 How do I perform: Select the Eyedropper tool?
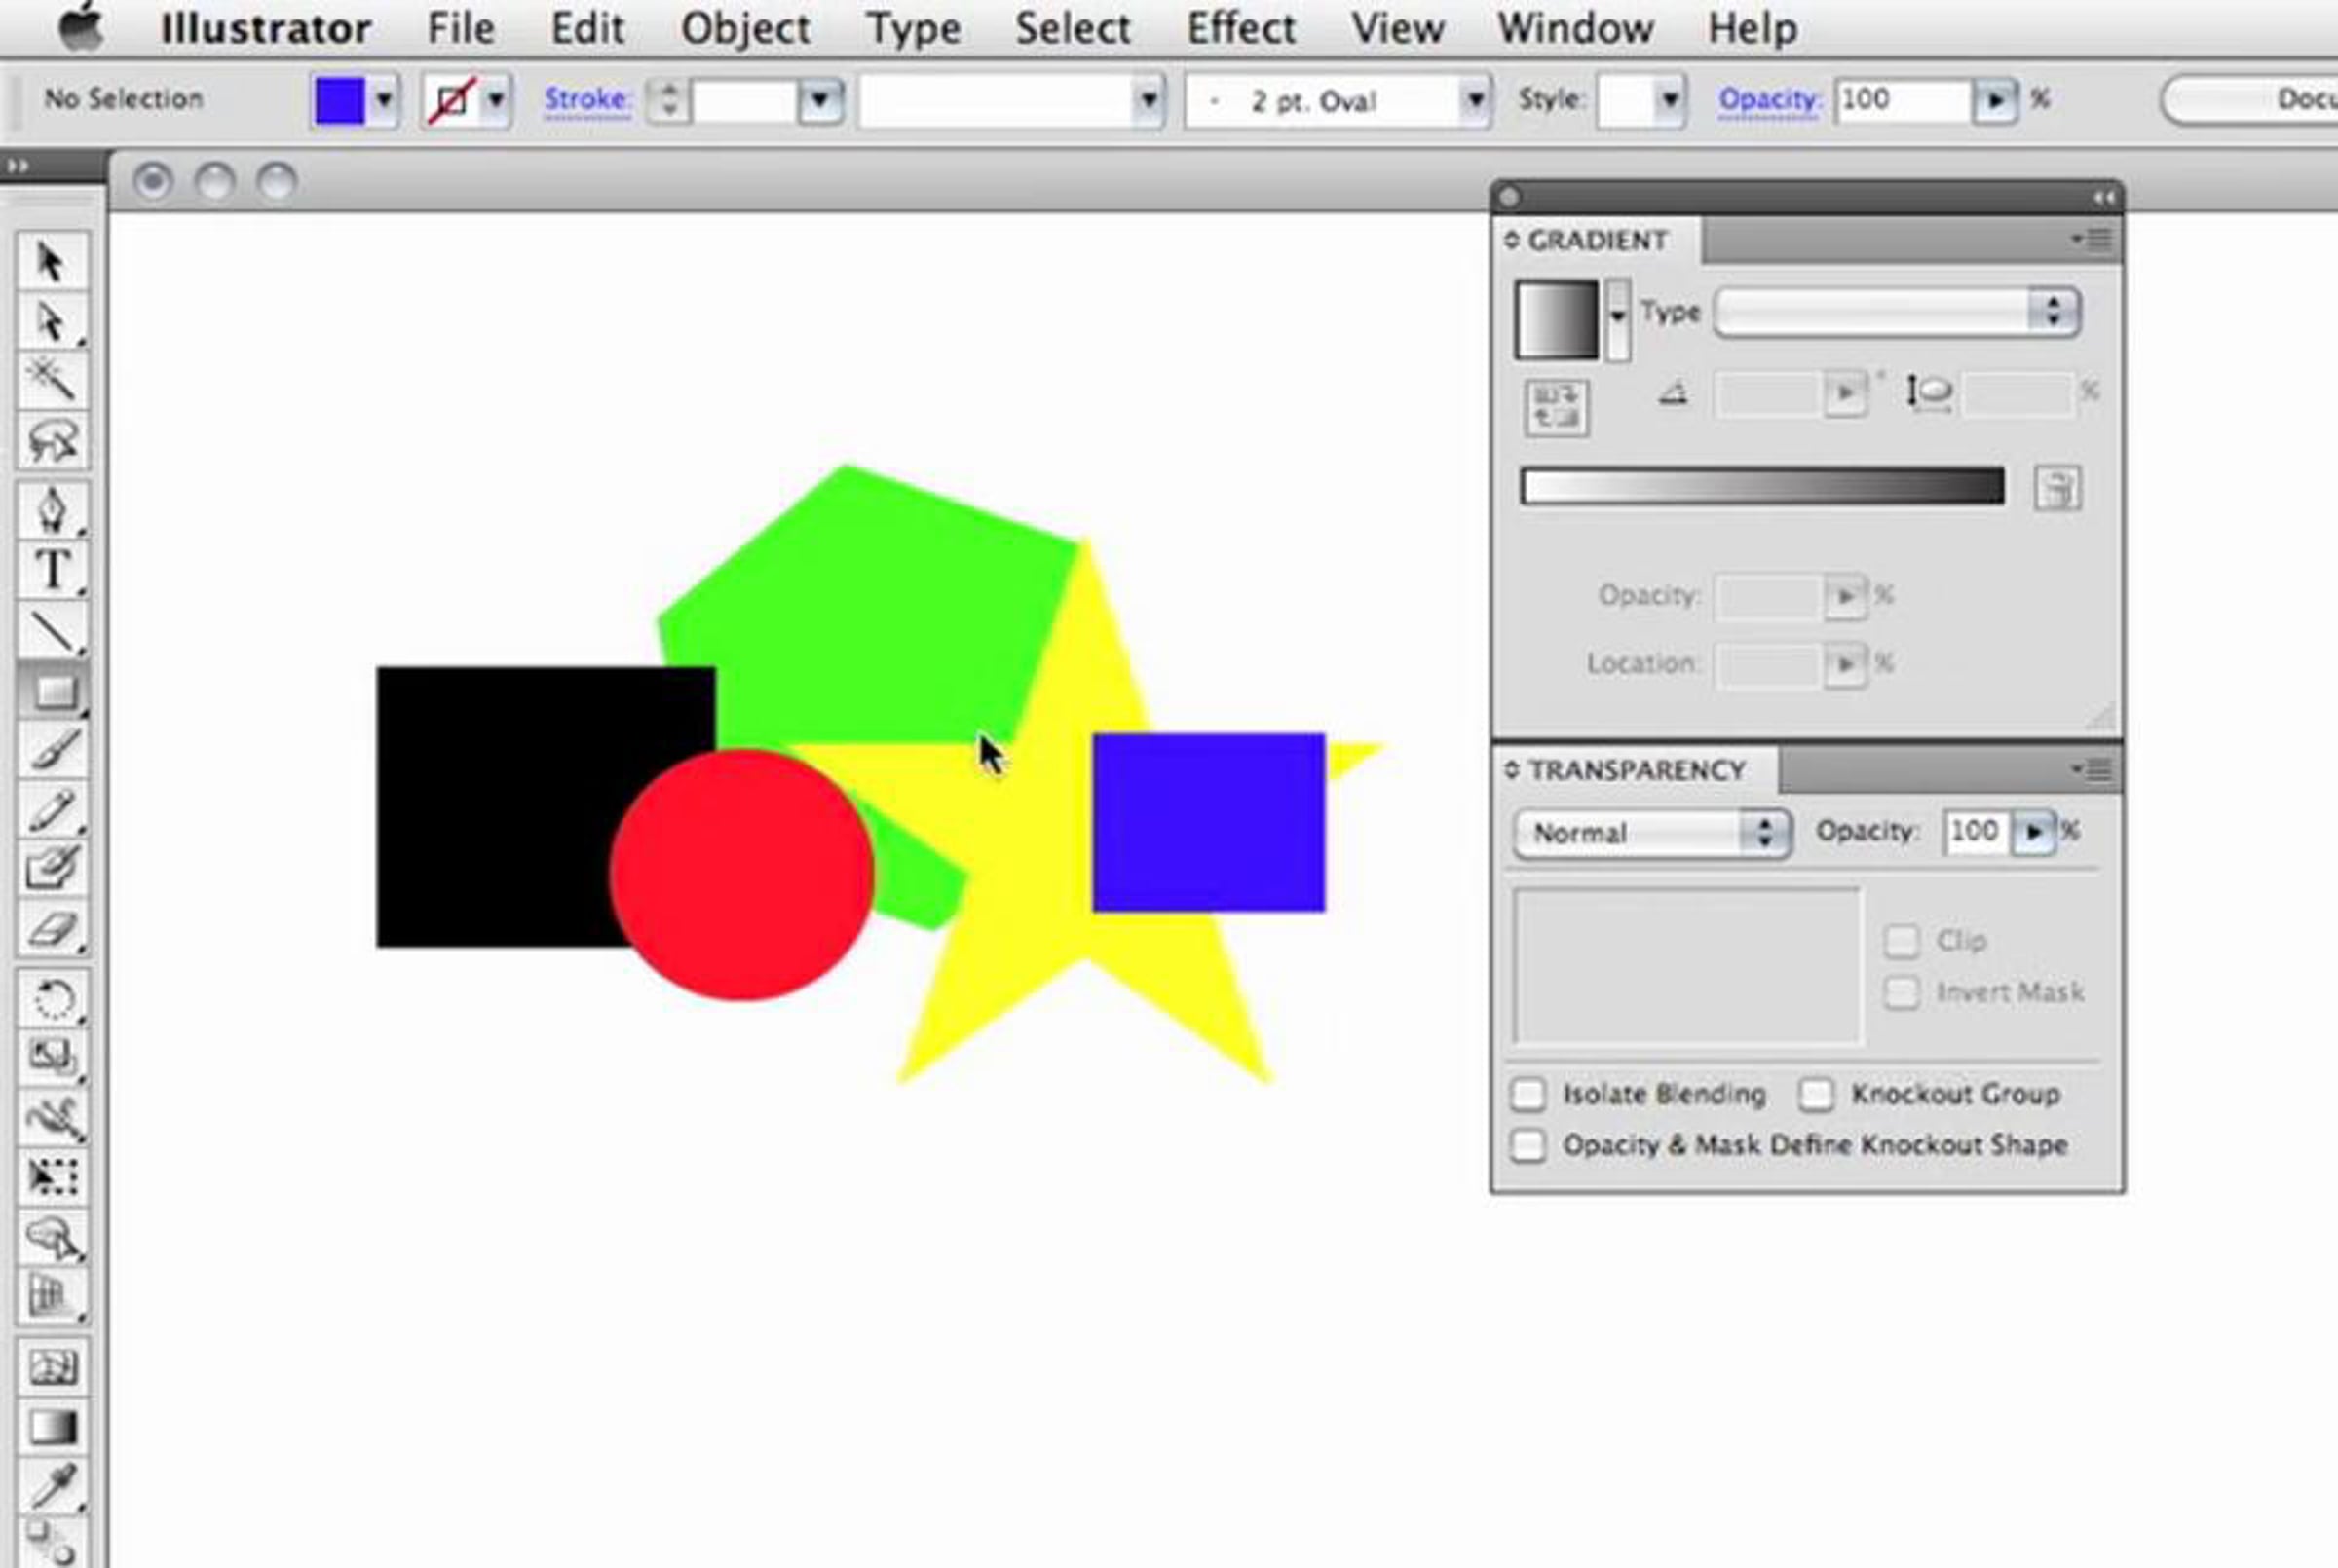pos(52,1486)
